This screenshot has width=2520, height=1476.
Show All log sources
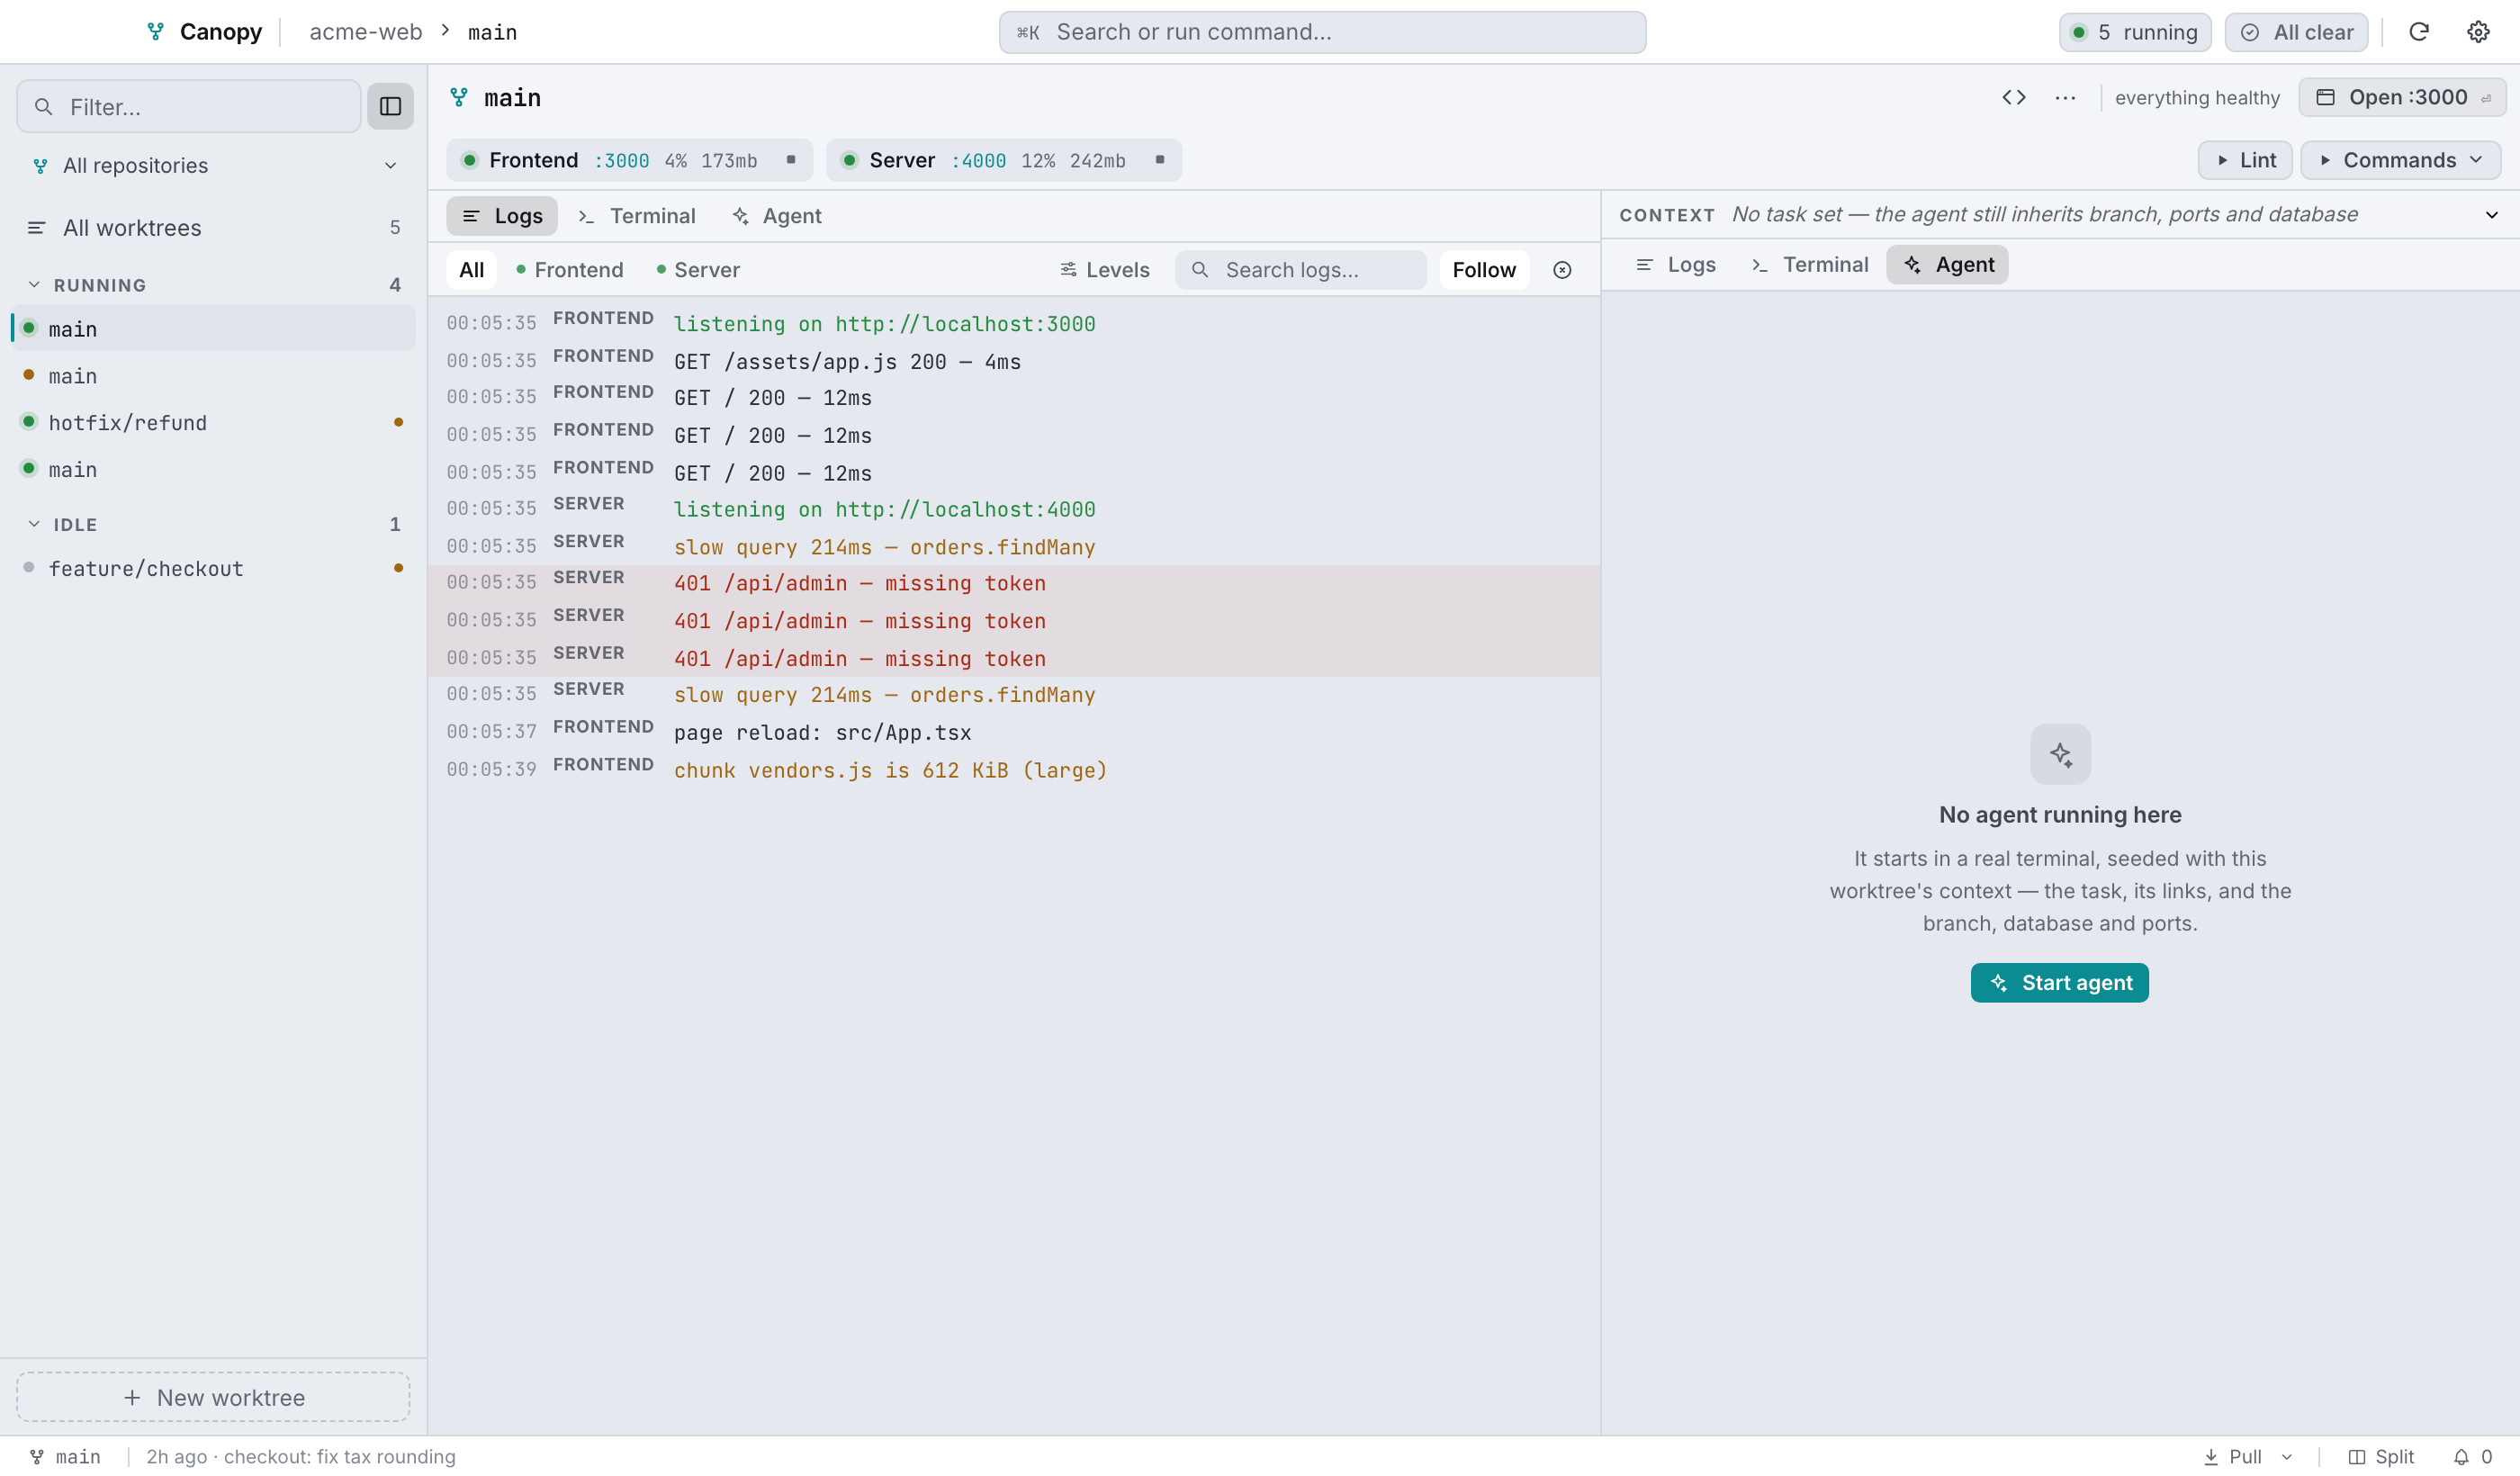(471, 270)
